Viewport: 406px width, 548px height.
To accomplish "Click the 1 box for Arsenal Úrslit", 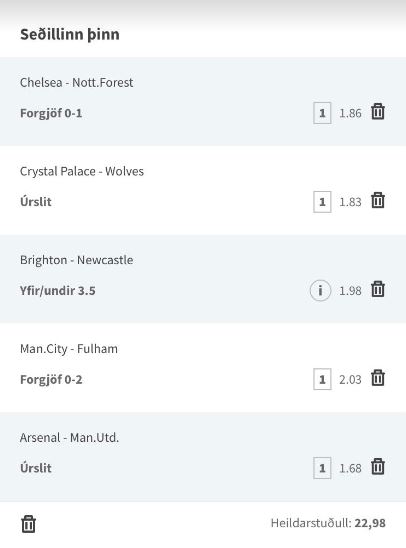I will 322,468.
